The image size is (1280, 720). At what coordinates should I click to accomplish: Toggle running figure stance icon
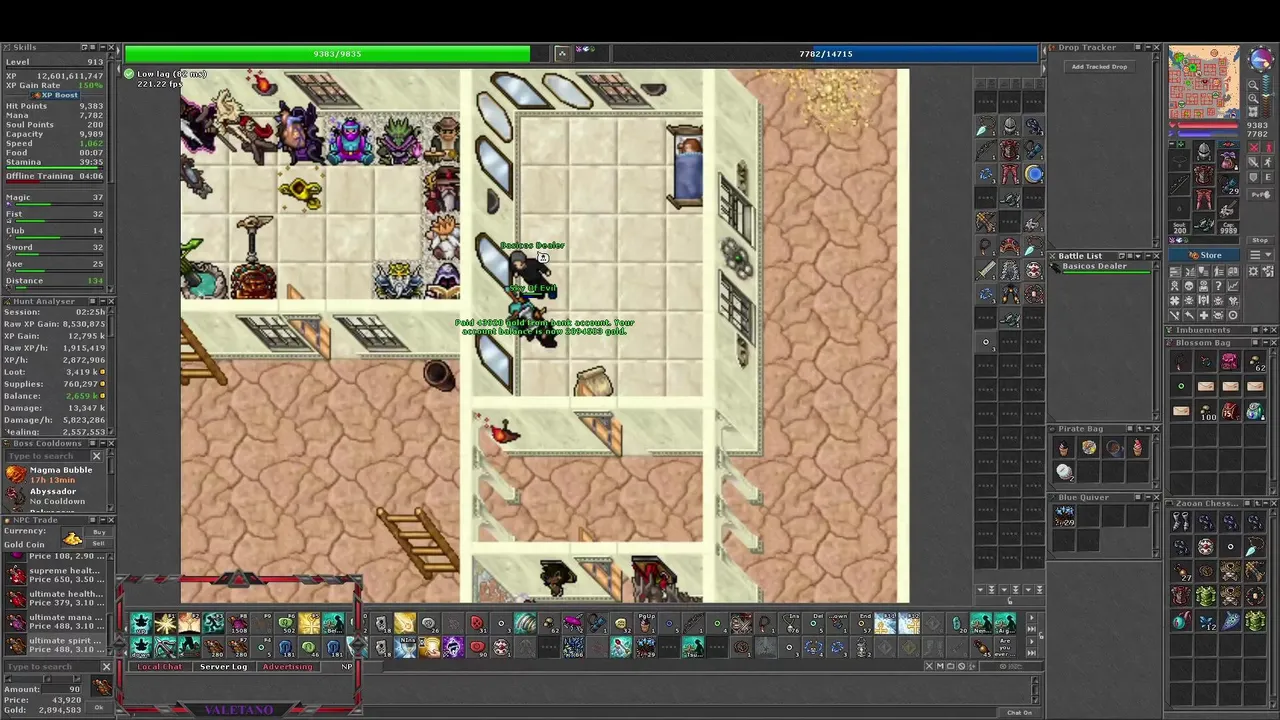point(1268,163)
